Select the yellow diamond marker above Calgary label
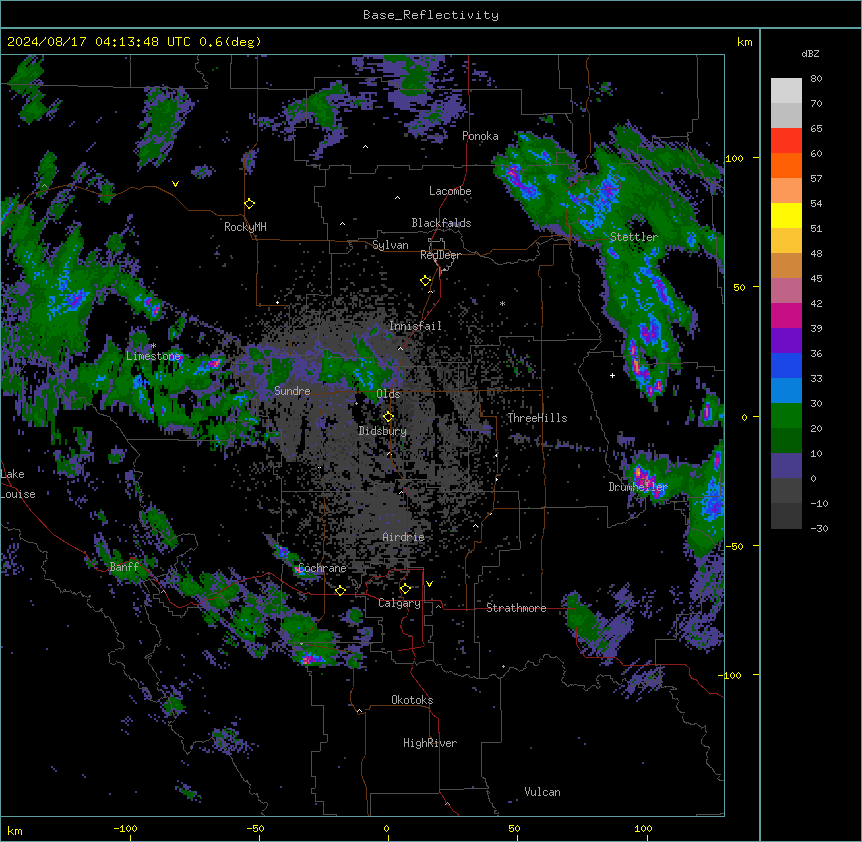 [x=405, y=589]
